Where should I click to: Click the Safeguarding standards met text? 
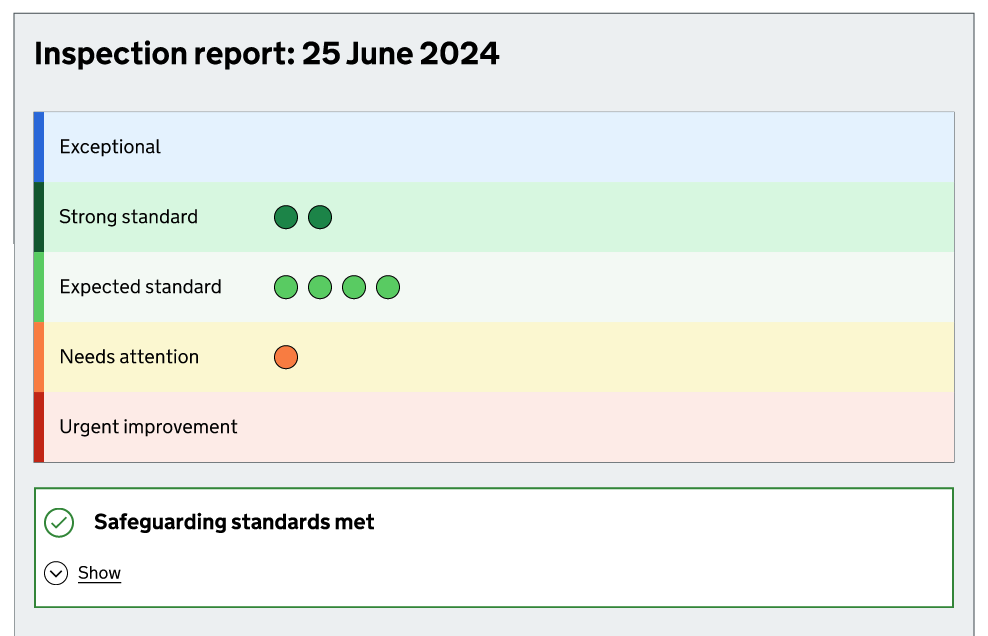(x=233, y=522)
